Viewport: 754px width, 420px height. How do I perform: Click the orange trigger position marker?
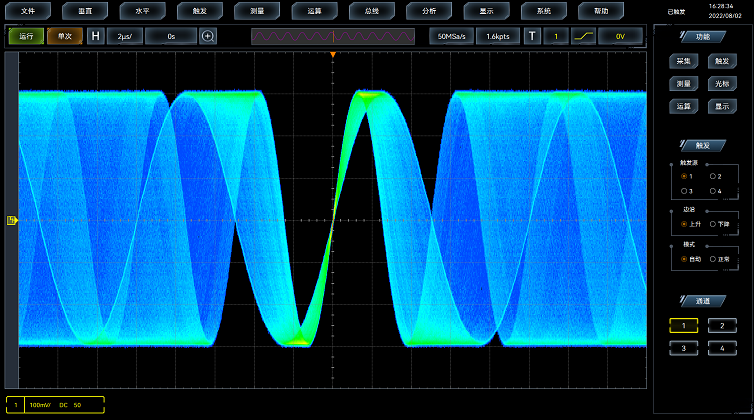(333, 53)
